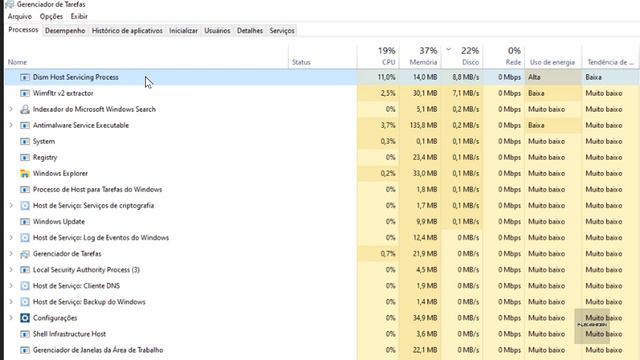The height and width of the screenshot is (360, 640).
Task: Click the Local Security Authority Process icon
Action: [x=25, y=270]
